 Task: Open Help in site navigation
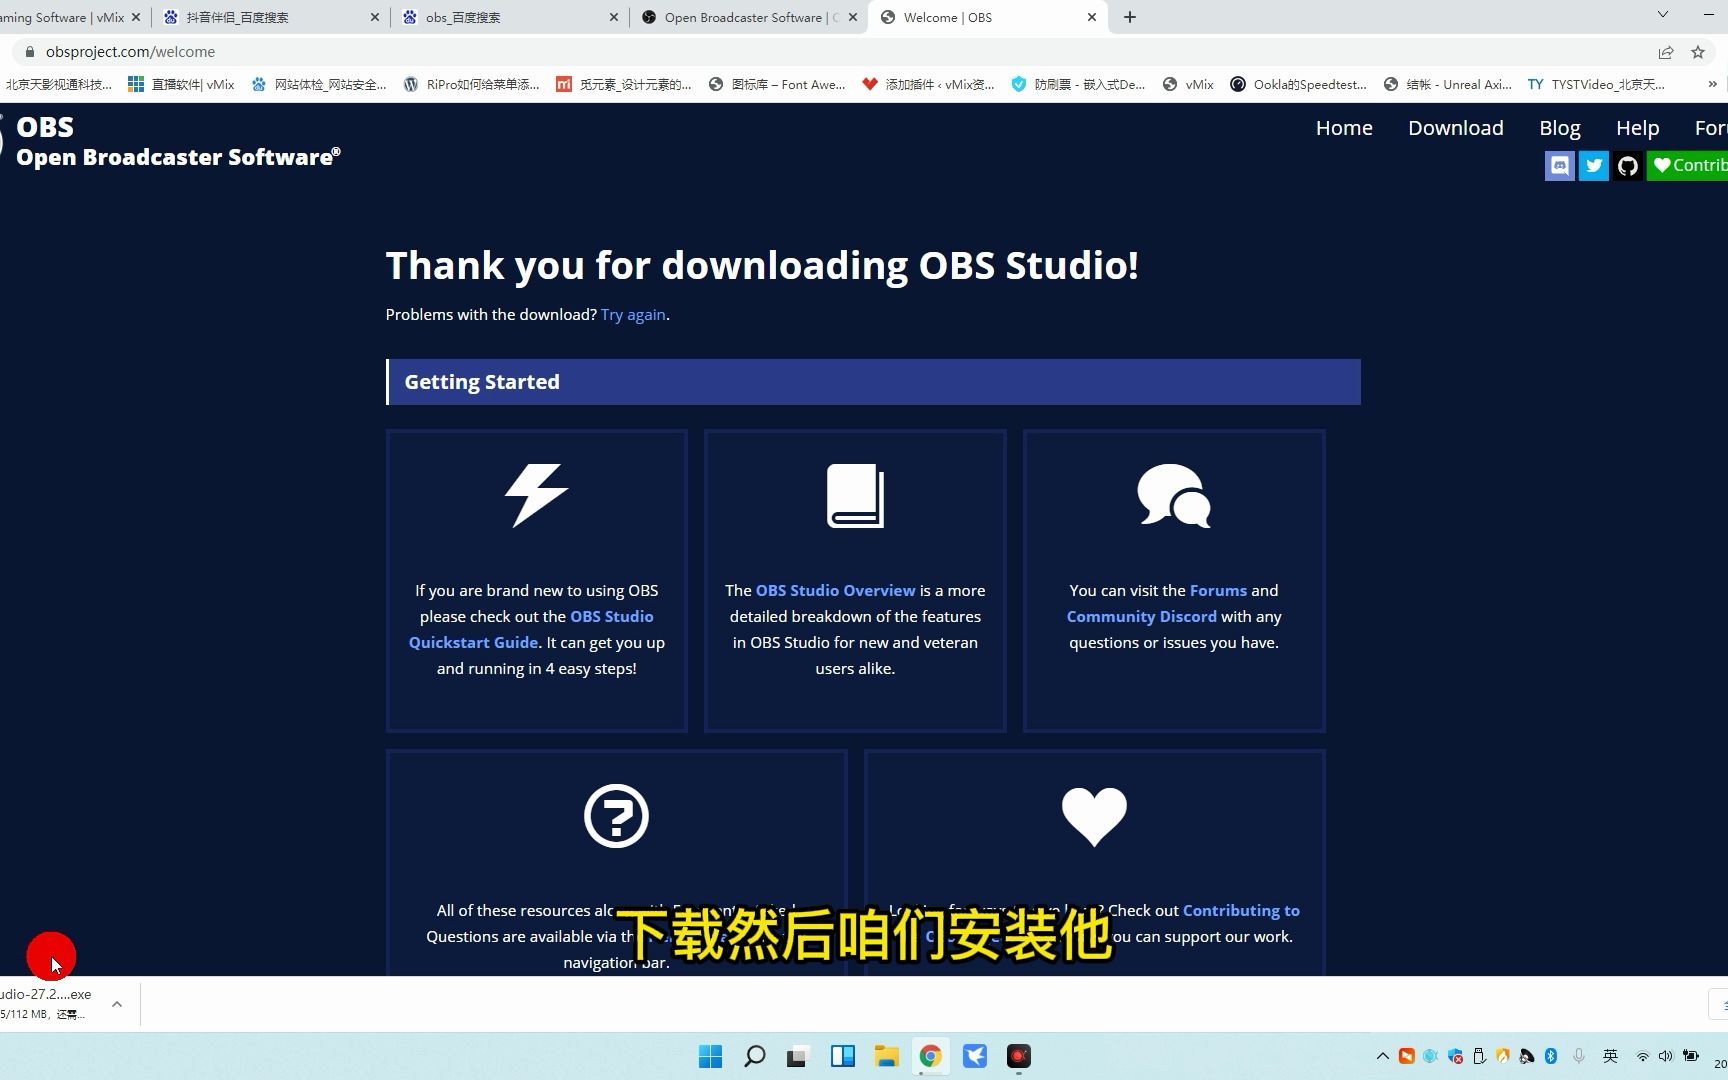click(x=1637, y=128)
